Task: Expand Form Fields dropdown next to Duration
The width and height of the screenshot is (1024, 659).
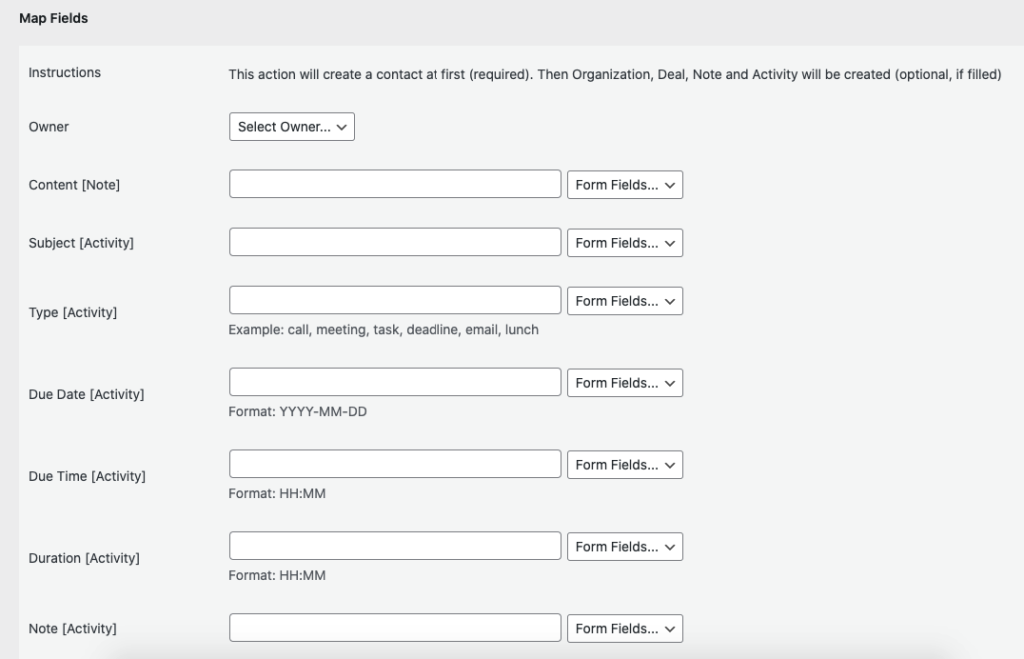Action: [624, 547]
